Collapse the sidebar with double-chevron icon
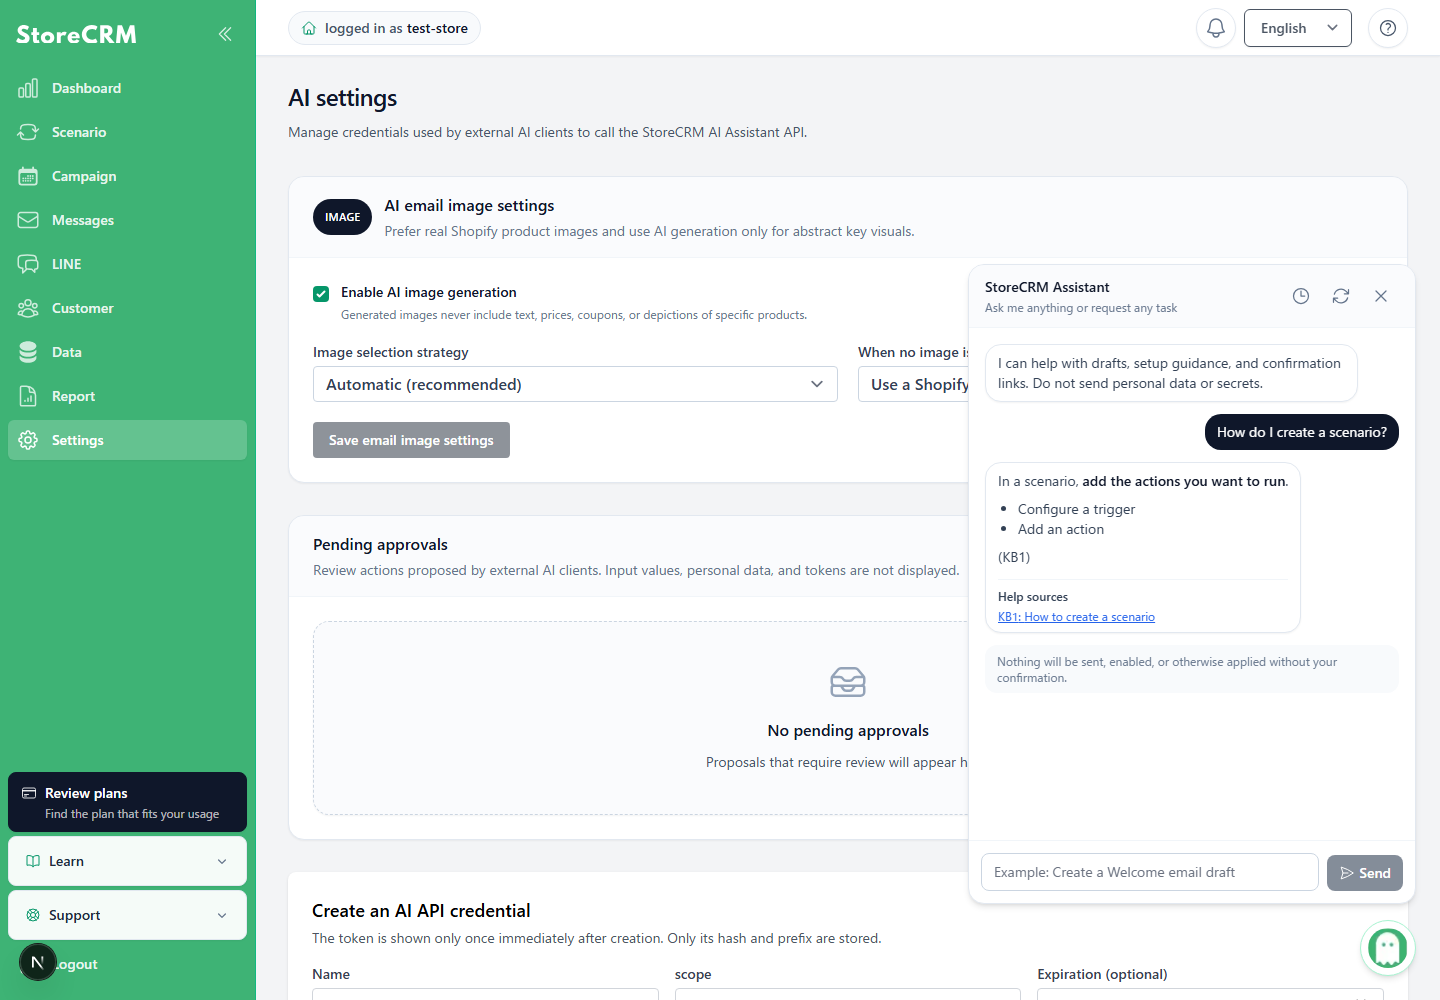 225,34
